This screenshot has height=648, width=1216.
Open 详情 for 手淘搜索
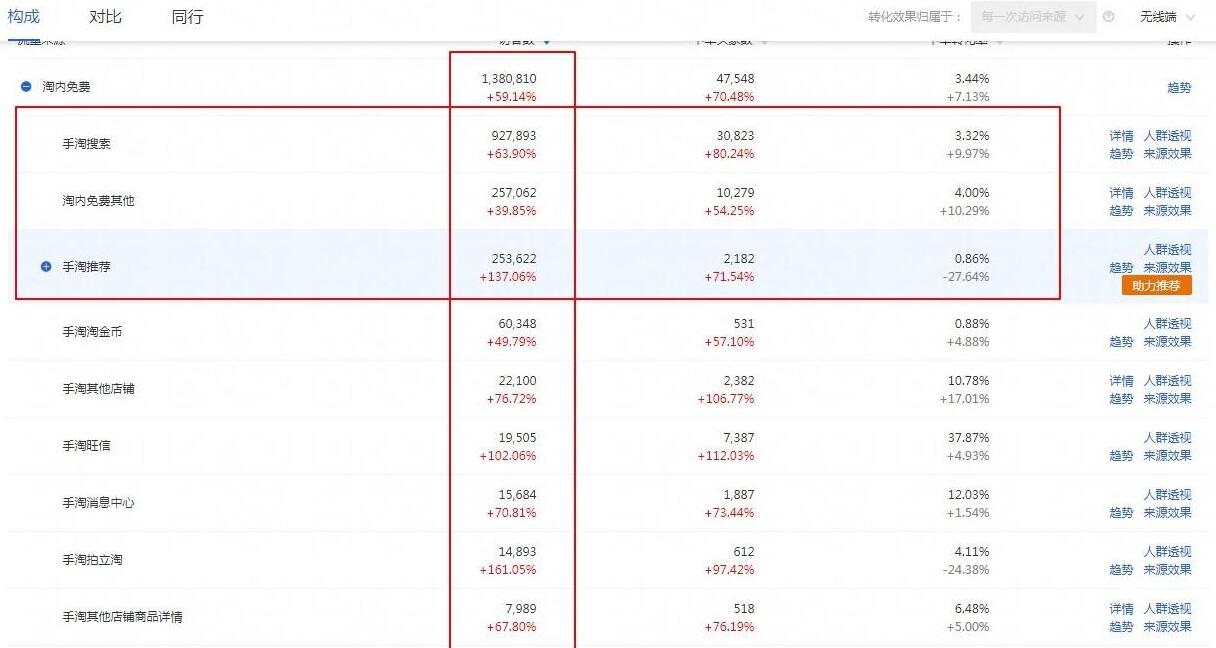tap(1121, 136)
